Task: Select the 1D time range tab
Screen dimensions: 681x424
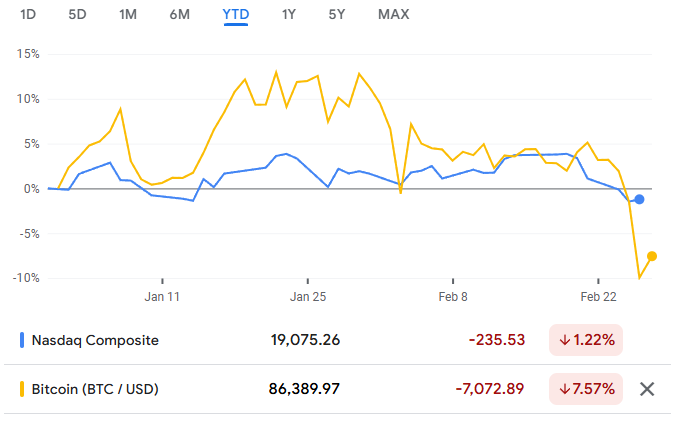Action: (28, 14)
